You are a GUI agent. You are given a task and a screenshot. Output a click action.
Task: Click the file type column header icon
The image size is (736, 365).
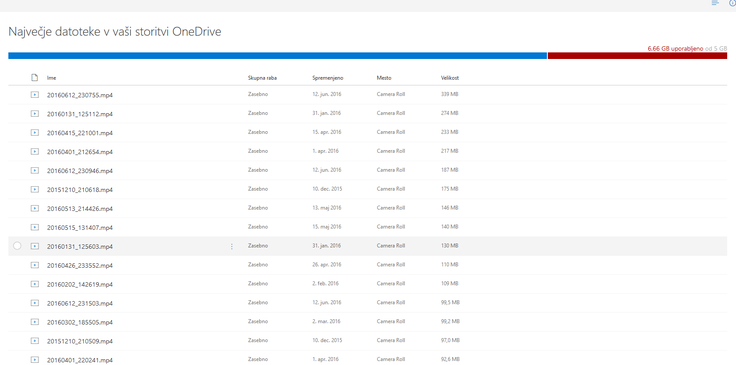(34, 78)
